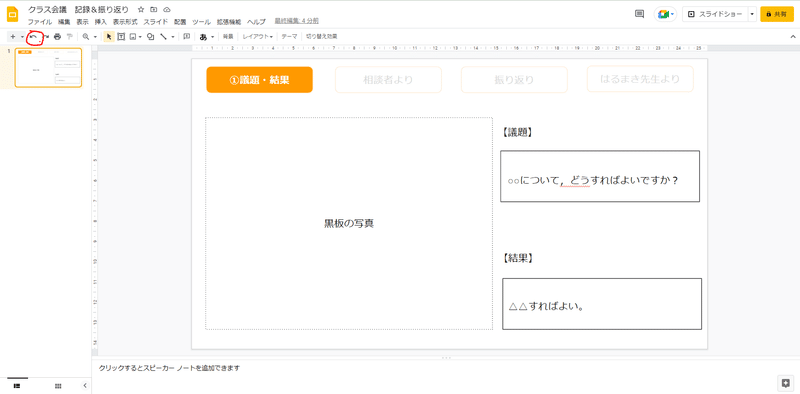Open the 配置 menu

(x=180, y=22)
